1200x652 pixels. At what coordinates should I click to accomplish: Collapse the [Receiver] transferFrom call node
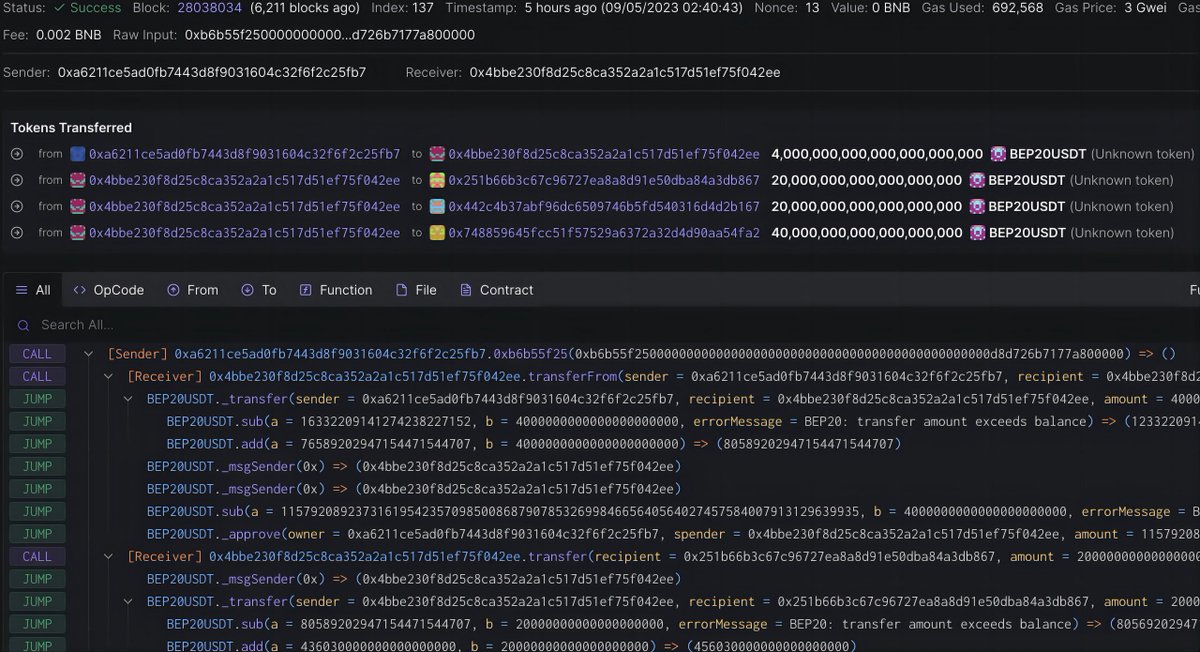coord(109,377)
